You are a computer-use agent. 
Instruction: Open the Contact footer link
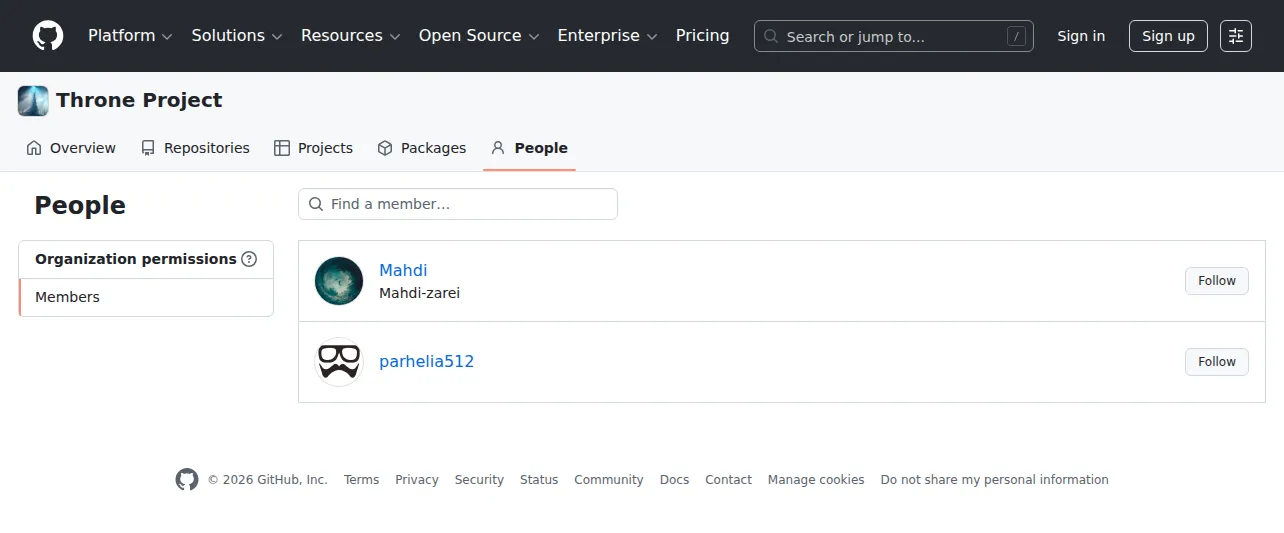[x=728, y=480]
